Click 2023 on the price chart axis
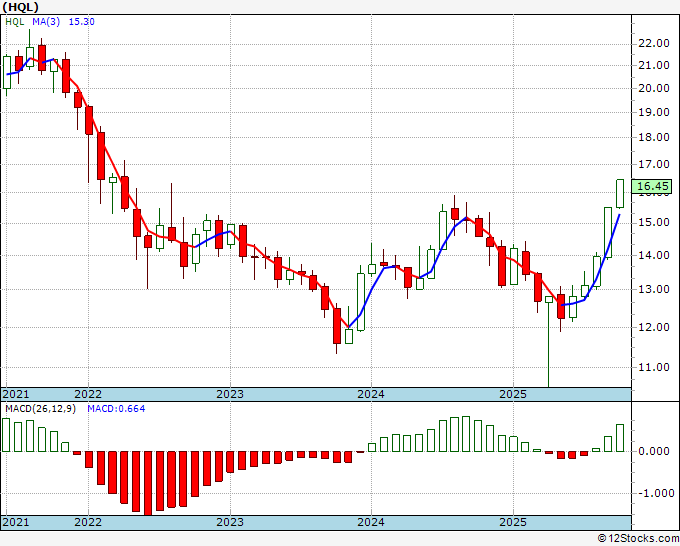 point(230,394)
